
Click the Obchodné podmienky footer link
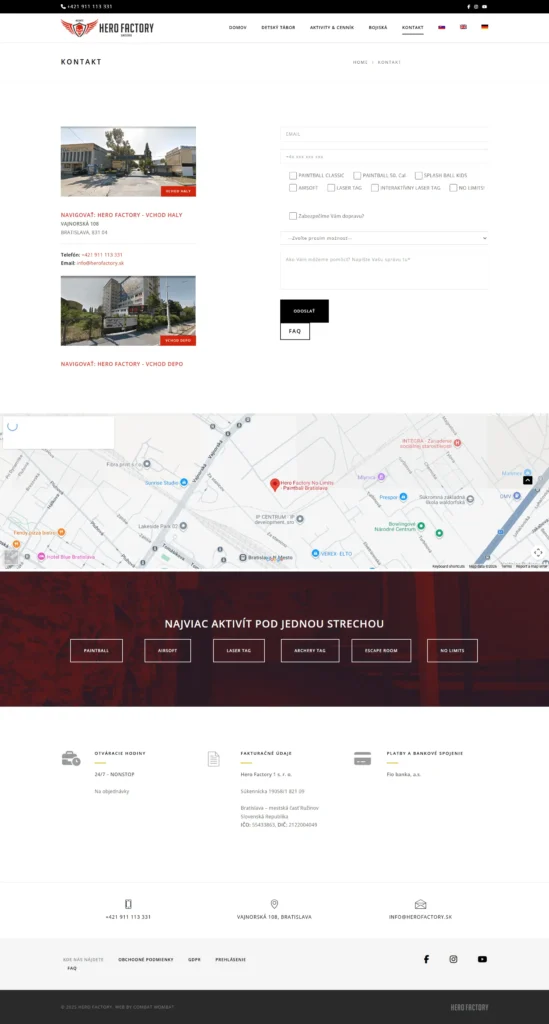click(x=146, y=959)
